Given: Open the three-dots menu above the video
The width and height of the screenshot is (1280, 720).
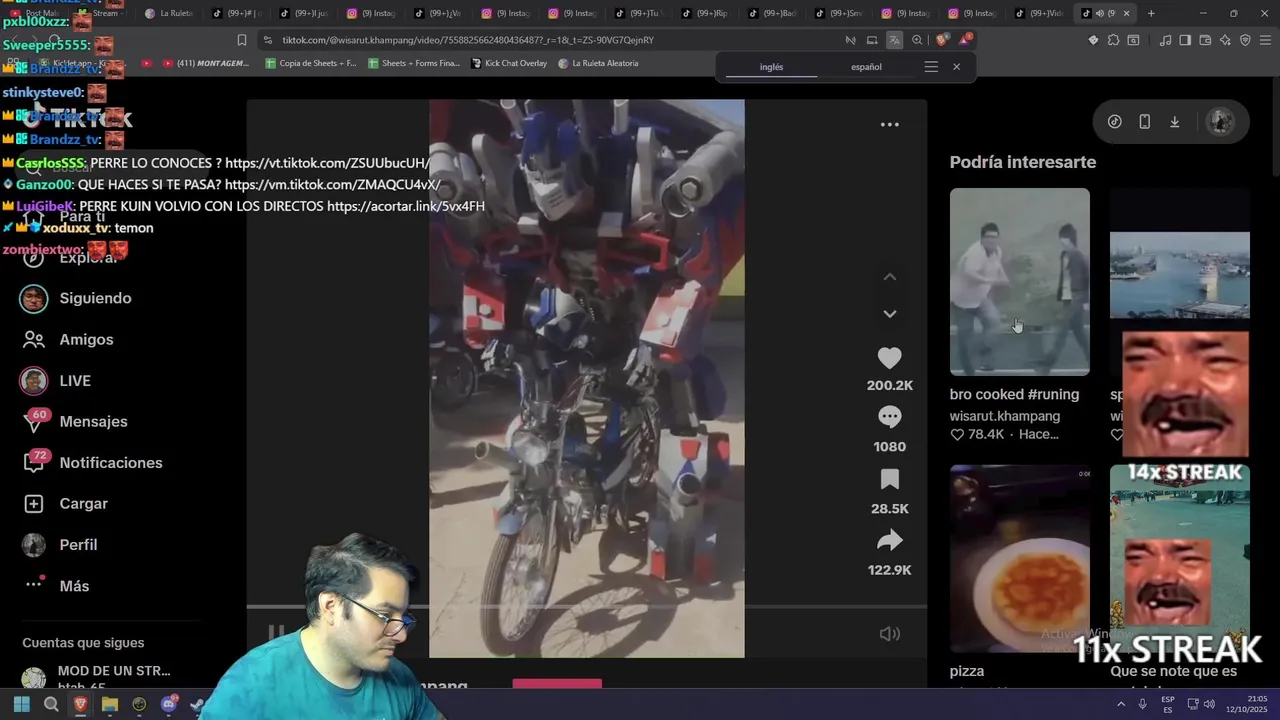Looking at the screenshot, I should point(889,125).
